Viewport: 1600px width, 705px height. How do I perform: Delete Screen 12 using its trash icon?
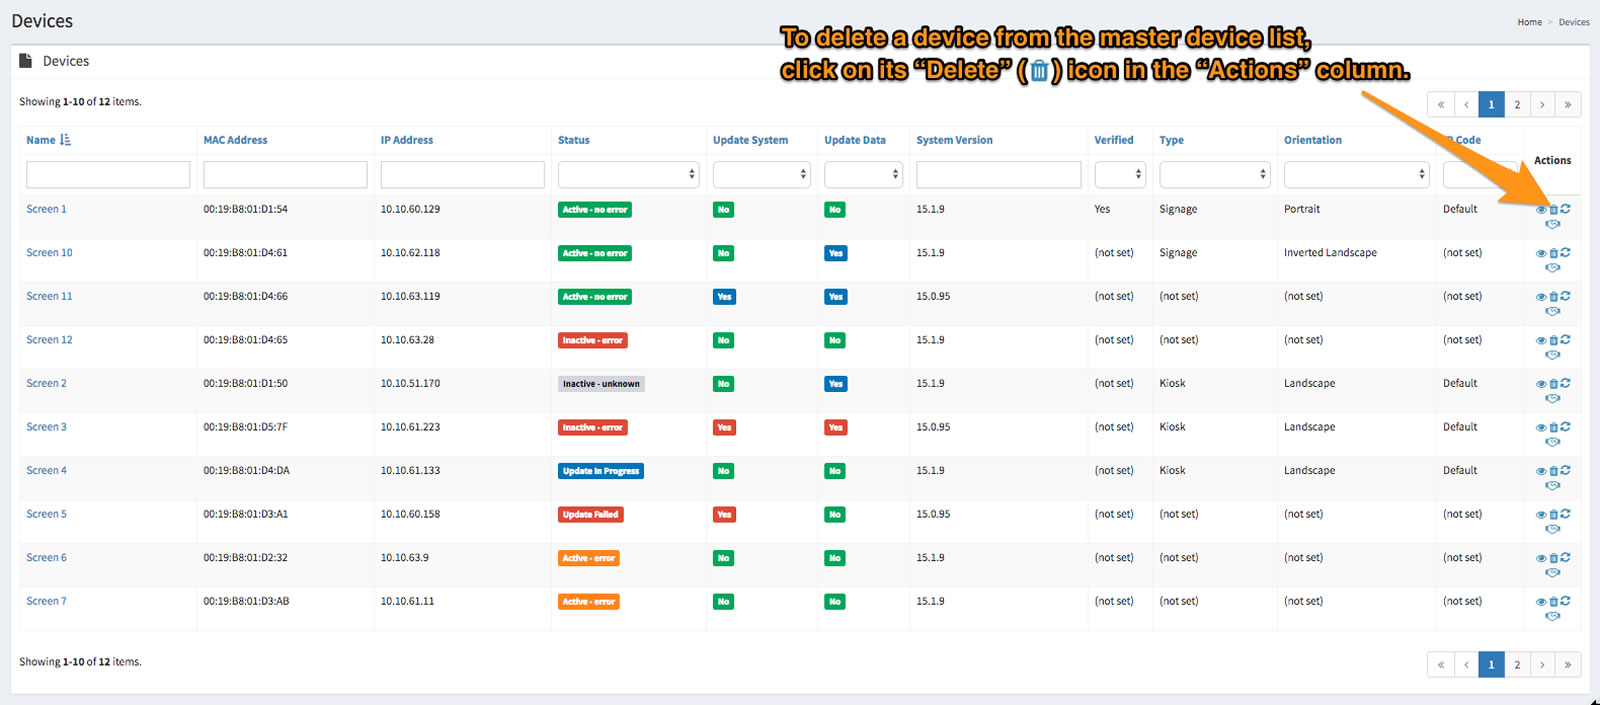coord(1553,341)
